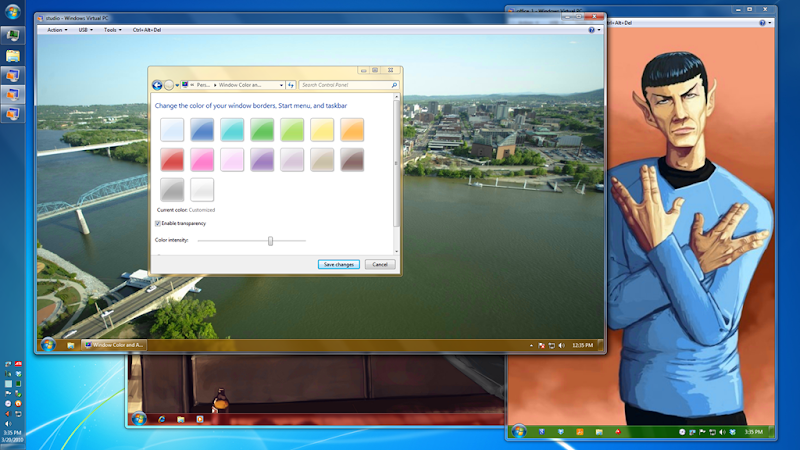Click Window Color and A... taskbar button

[114, 345]
